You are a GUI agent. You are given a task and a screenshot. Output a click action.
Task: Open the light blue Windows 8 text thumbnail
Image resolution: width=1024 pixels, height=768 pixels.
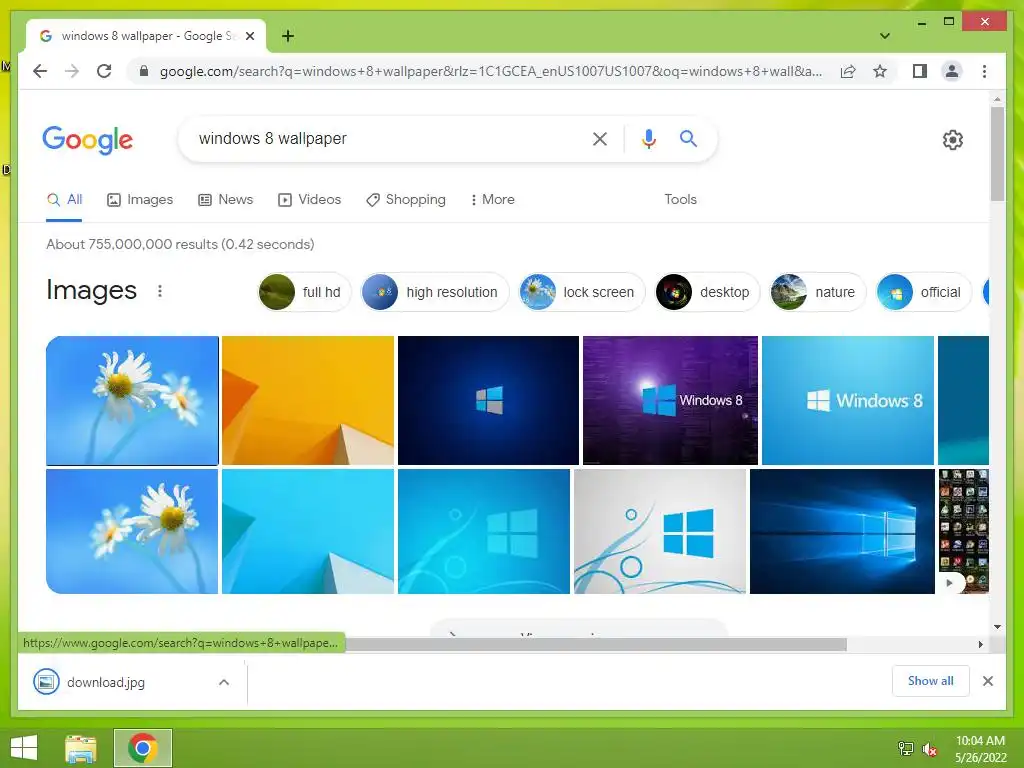848,400
